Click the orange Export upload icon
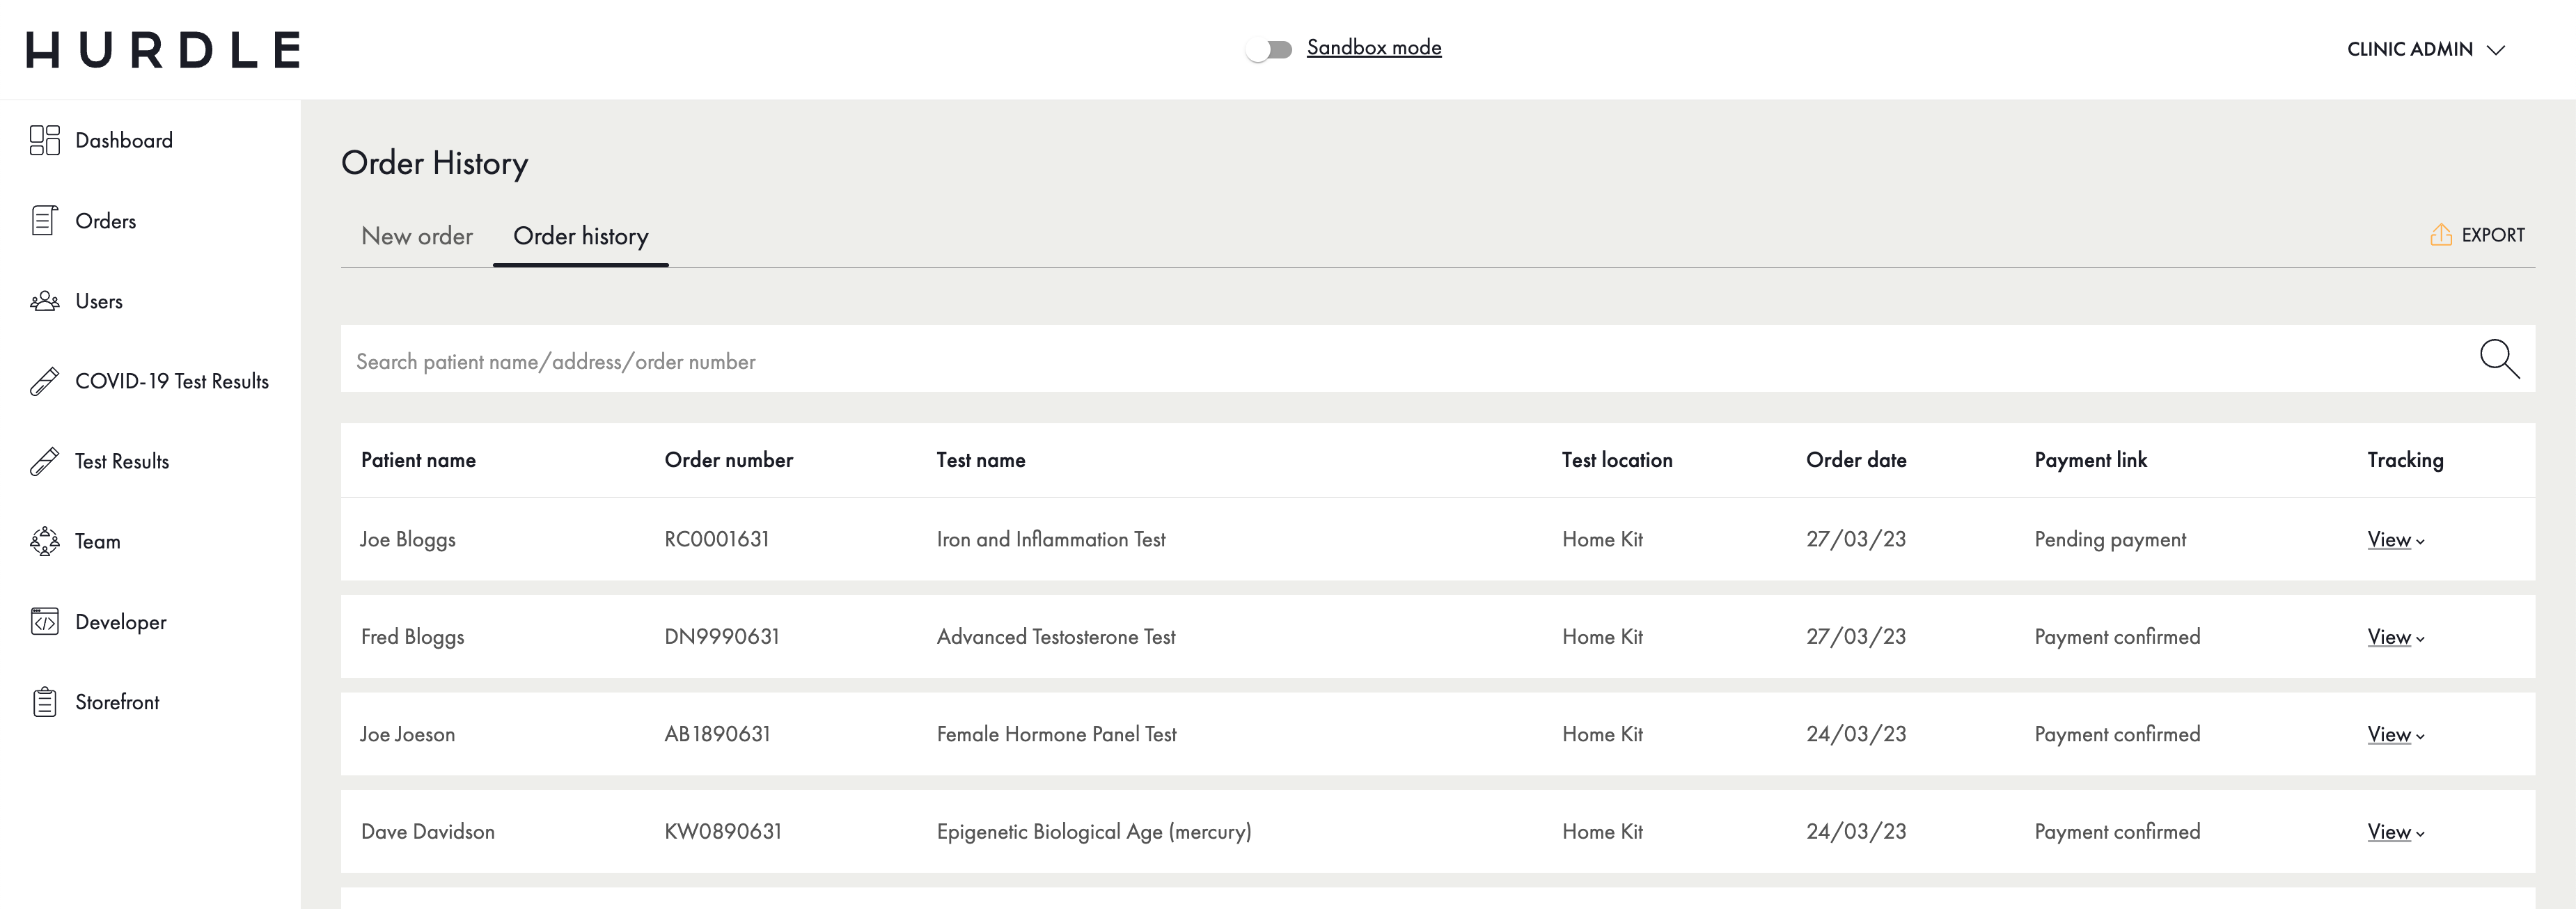This screenshot has width=2576, height=909. (2440, 235)
